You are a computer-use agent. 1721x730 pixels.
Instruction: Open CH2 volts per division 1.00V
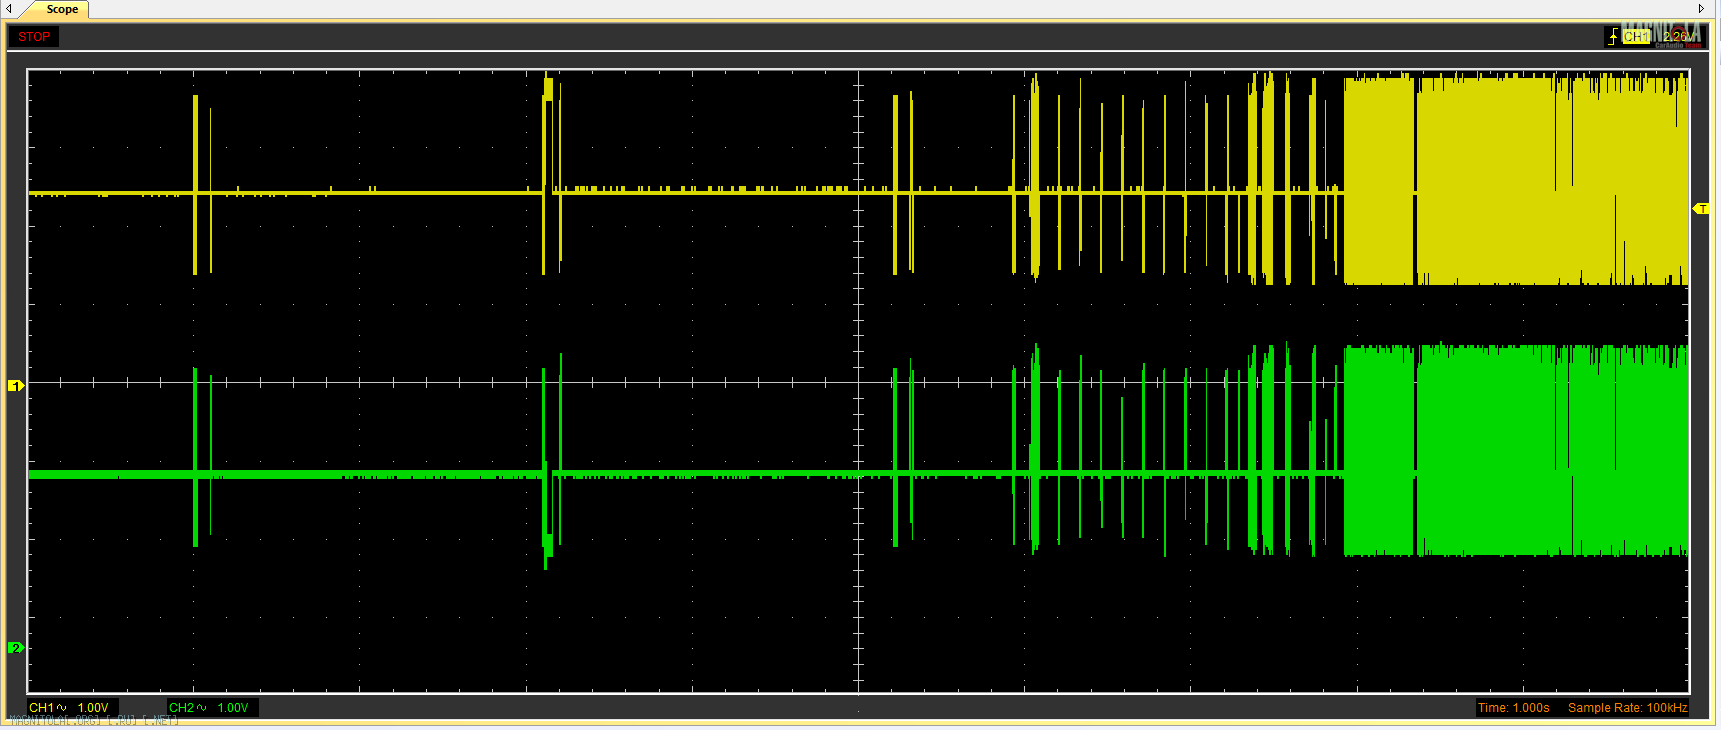pos(233,708)
